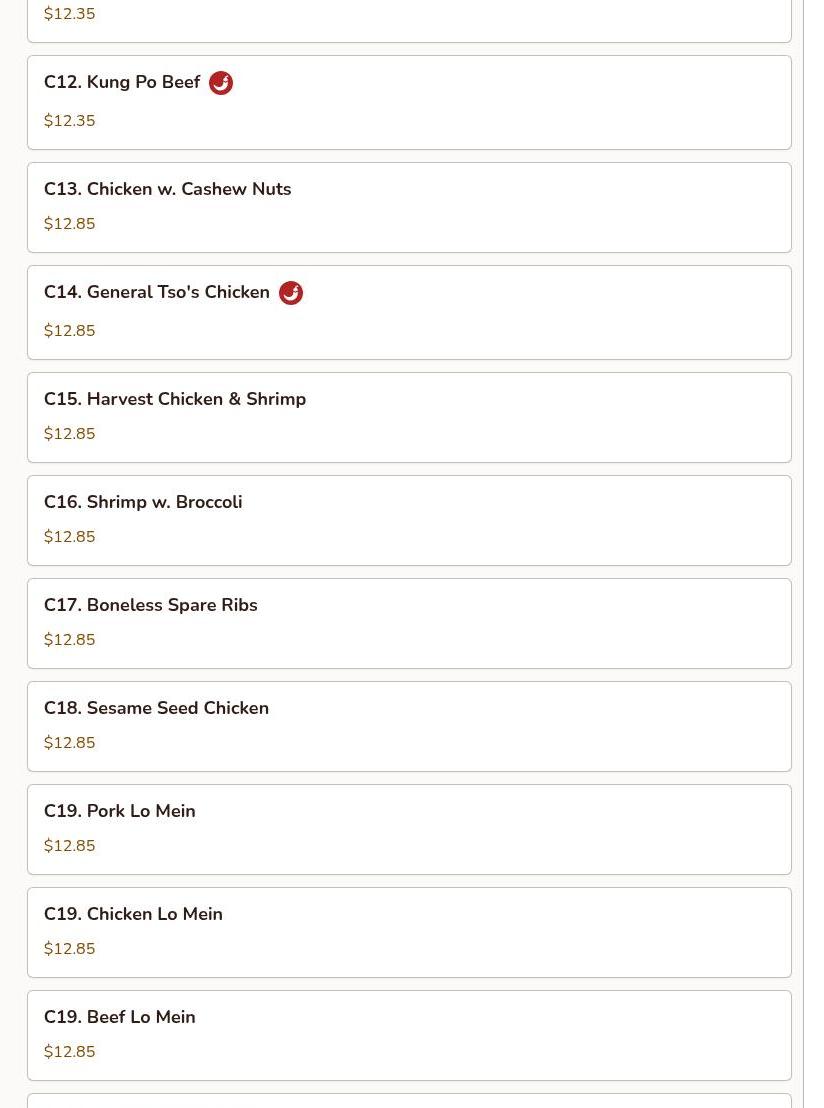The width and height of the screenshot is (824, 1108).
Task: Click the $12.85 price under Boneless Spare Ribs
Action: tap(69, 640)
